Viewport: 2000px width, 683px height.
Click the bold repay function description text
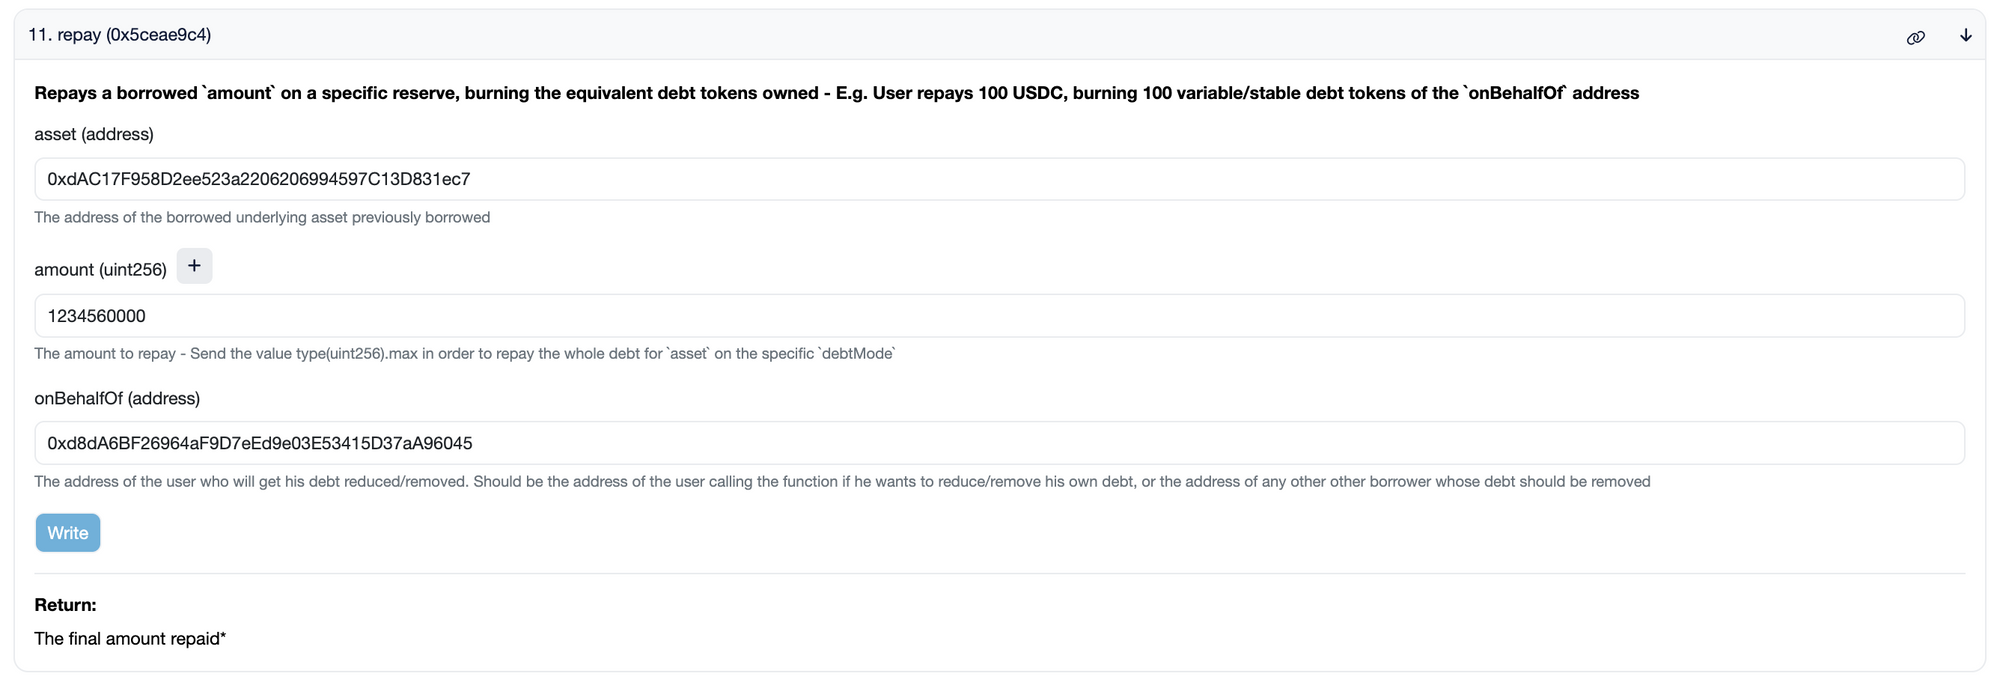(836, 93)
